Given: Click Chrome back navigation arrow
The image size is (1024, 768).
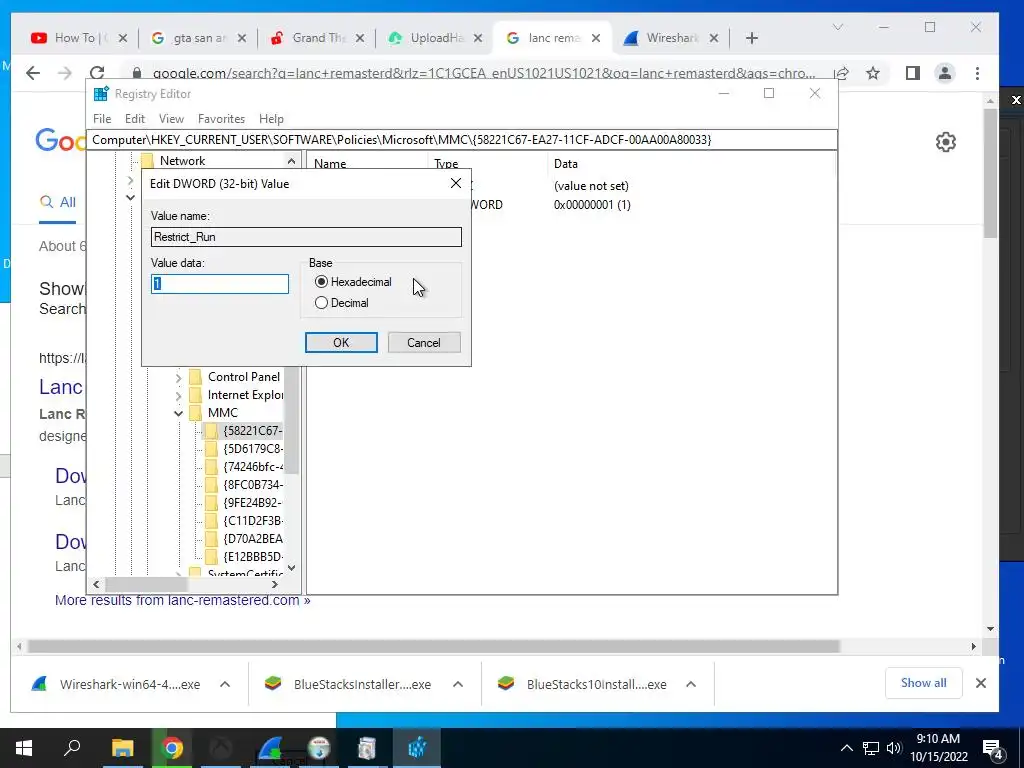Looking at the screenshot, I should pos(33,73).
